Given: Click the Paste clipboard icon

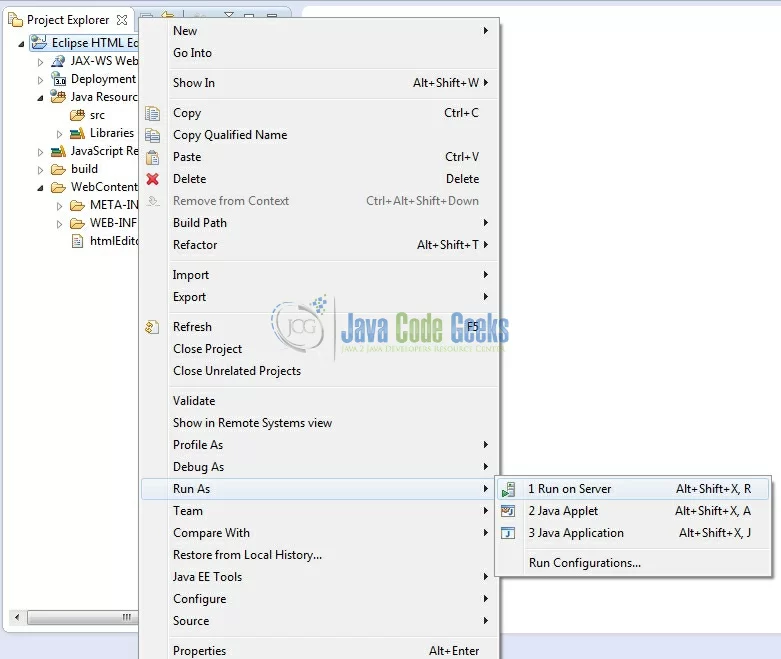Looking at the screenshot, I should point(152,157).
